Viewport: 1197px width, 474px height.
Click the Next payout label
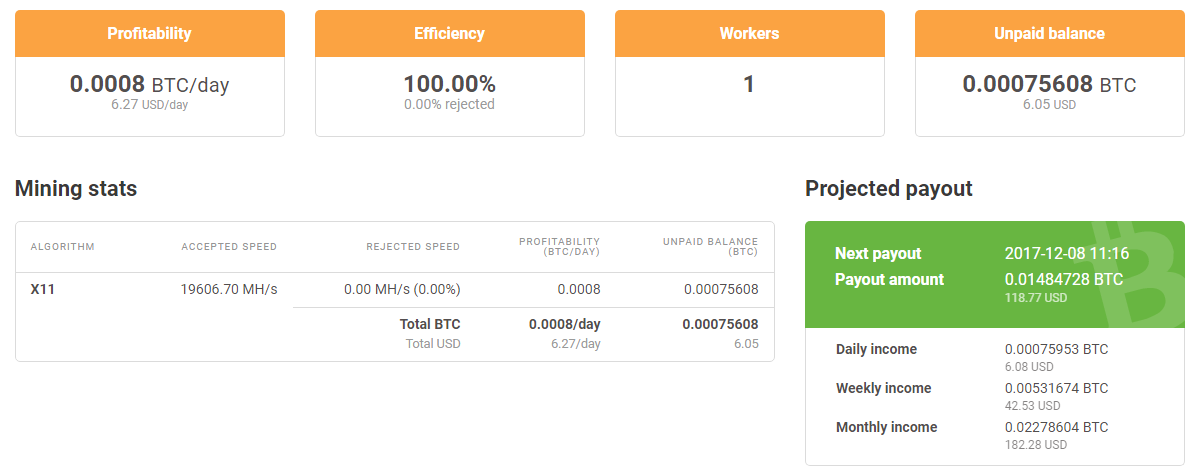pos(878,253)
